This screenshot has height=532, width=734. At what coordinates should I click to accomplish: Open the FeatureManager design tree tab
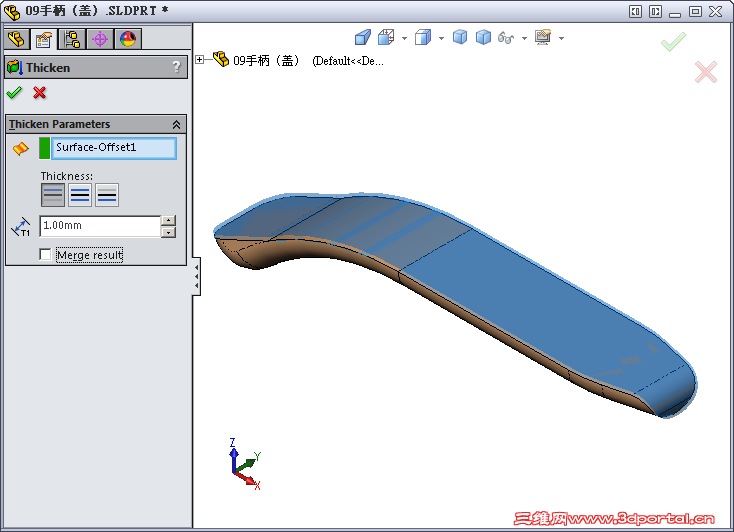pyautogui.click(x=16, y=39)
